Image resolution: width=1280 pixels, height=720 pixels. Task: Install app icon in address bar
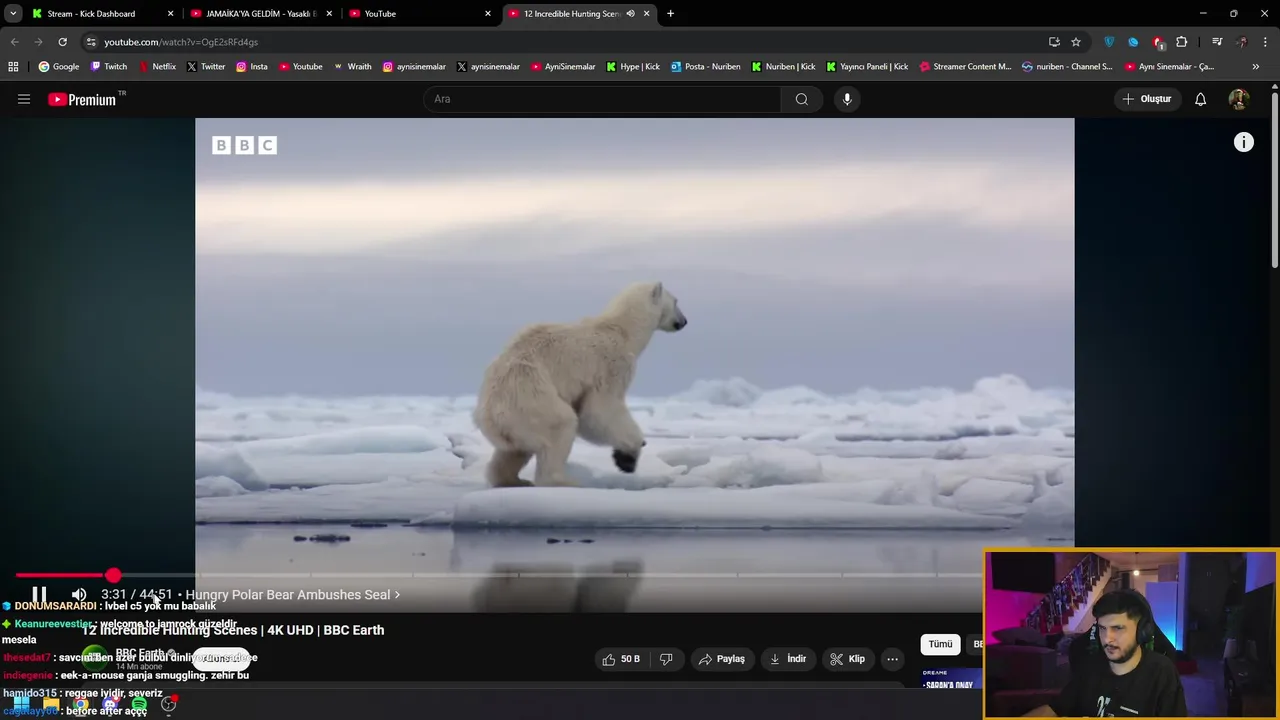(1054, 42)
